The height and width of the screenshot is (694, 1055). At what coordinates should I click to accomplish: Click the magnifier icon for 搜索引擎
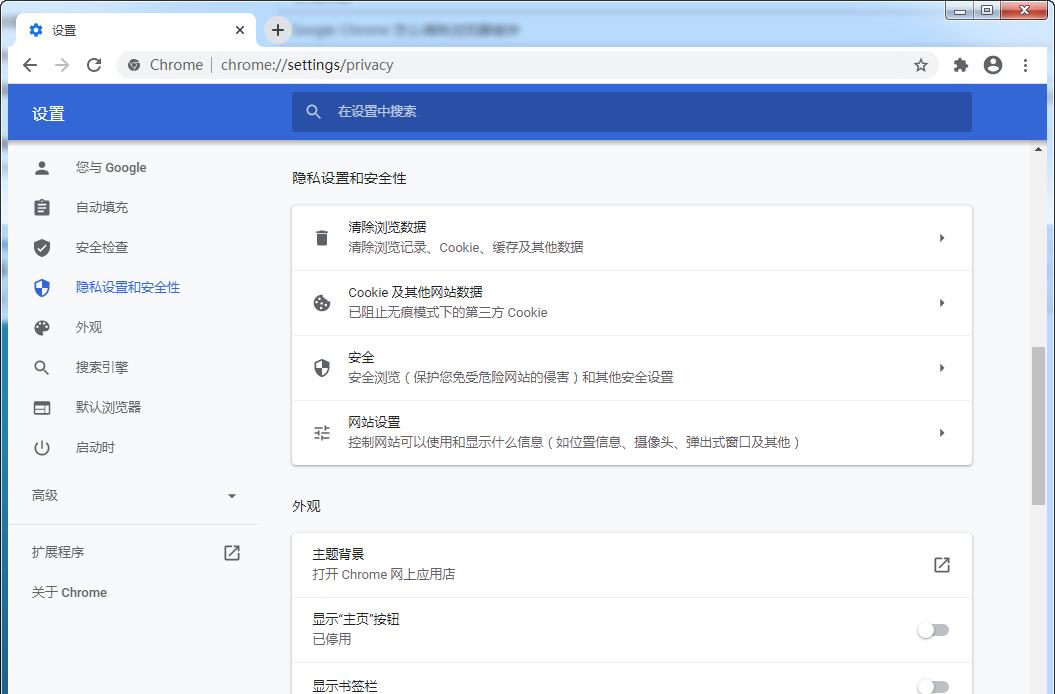(x=42, y=368)
